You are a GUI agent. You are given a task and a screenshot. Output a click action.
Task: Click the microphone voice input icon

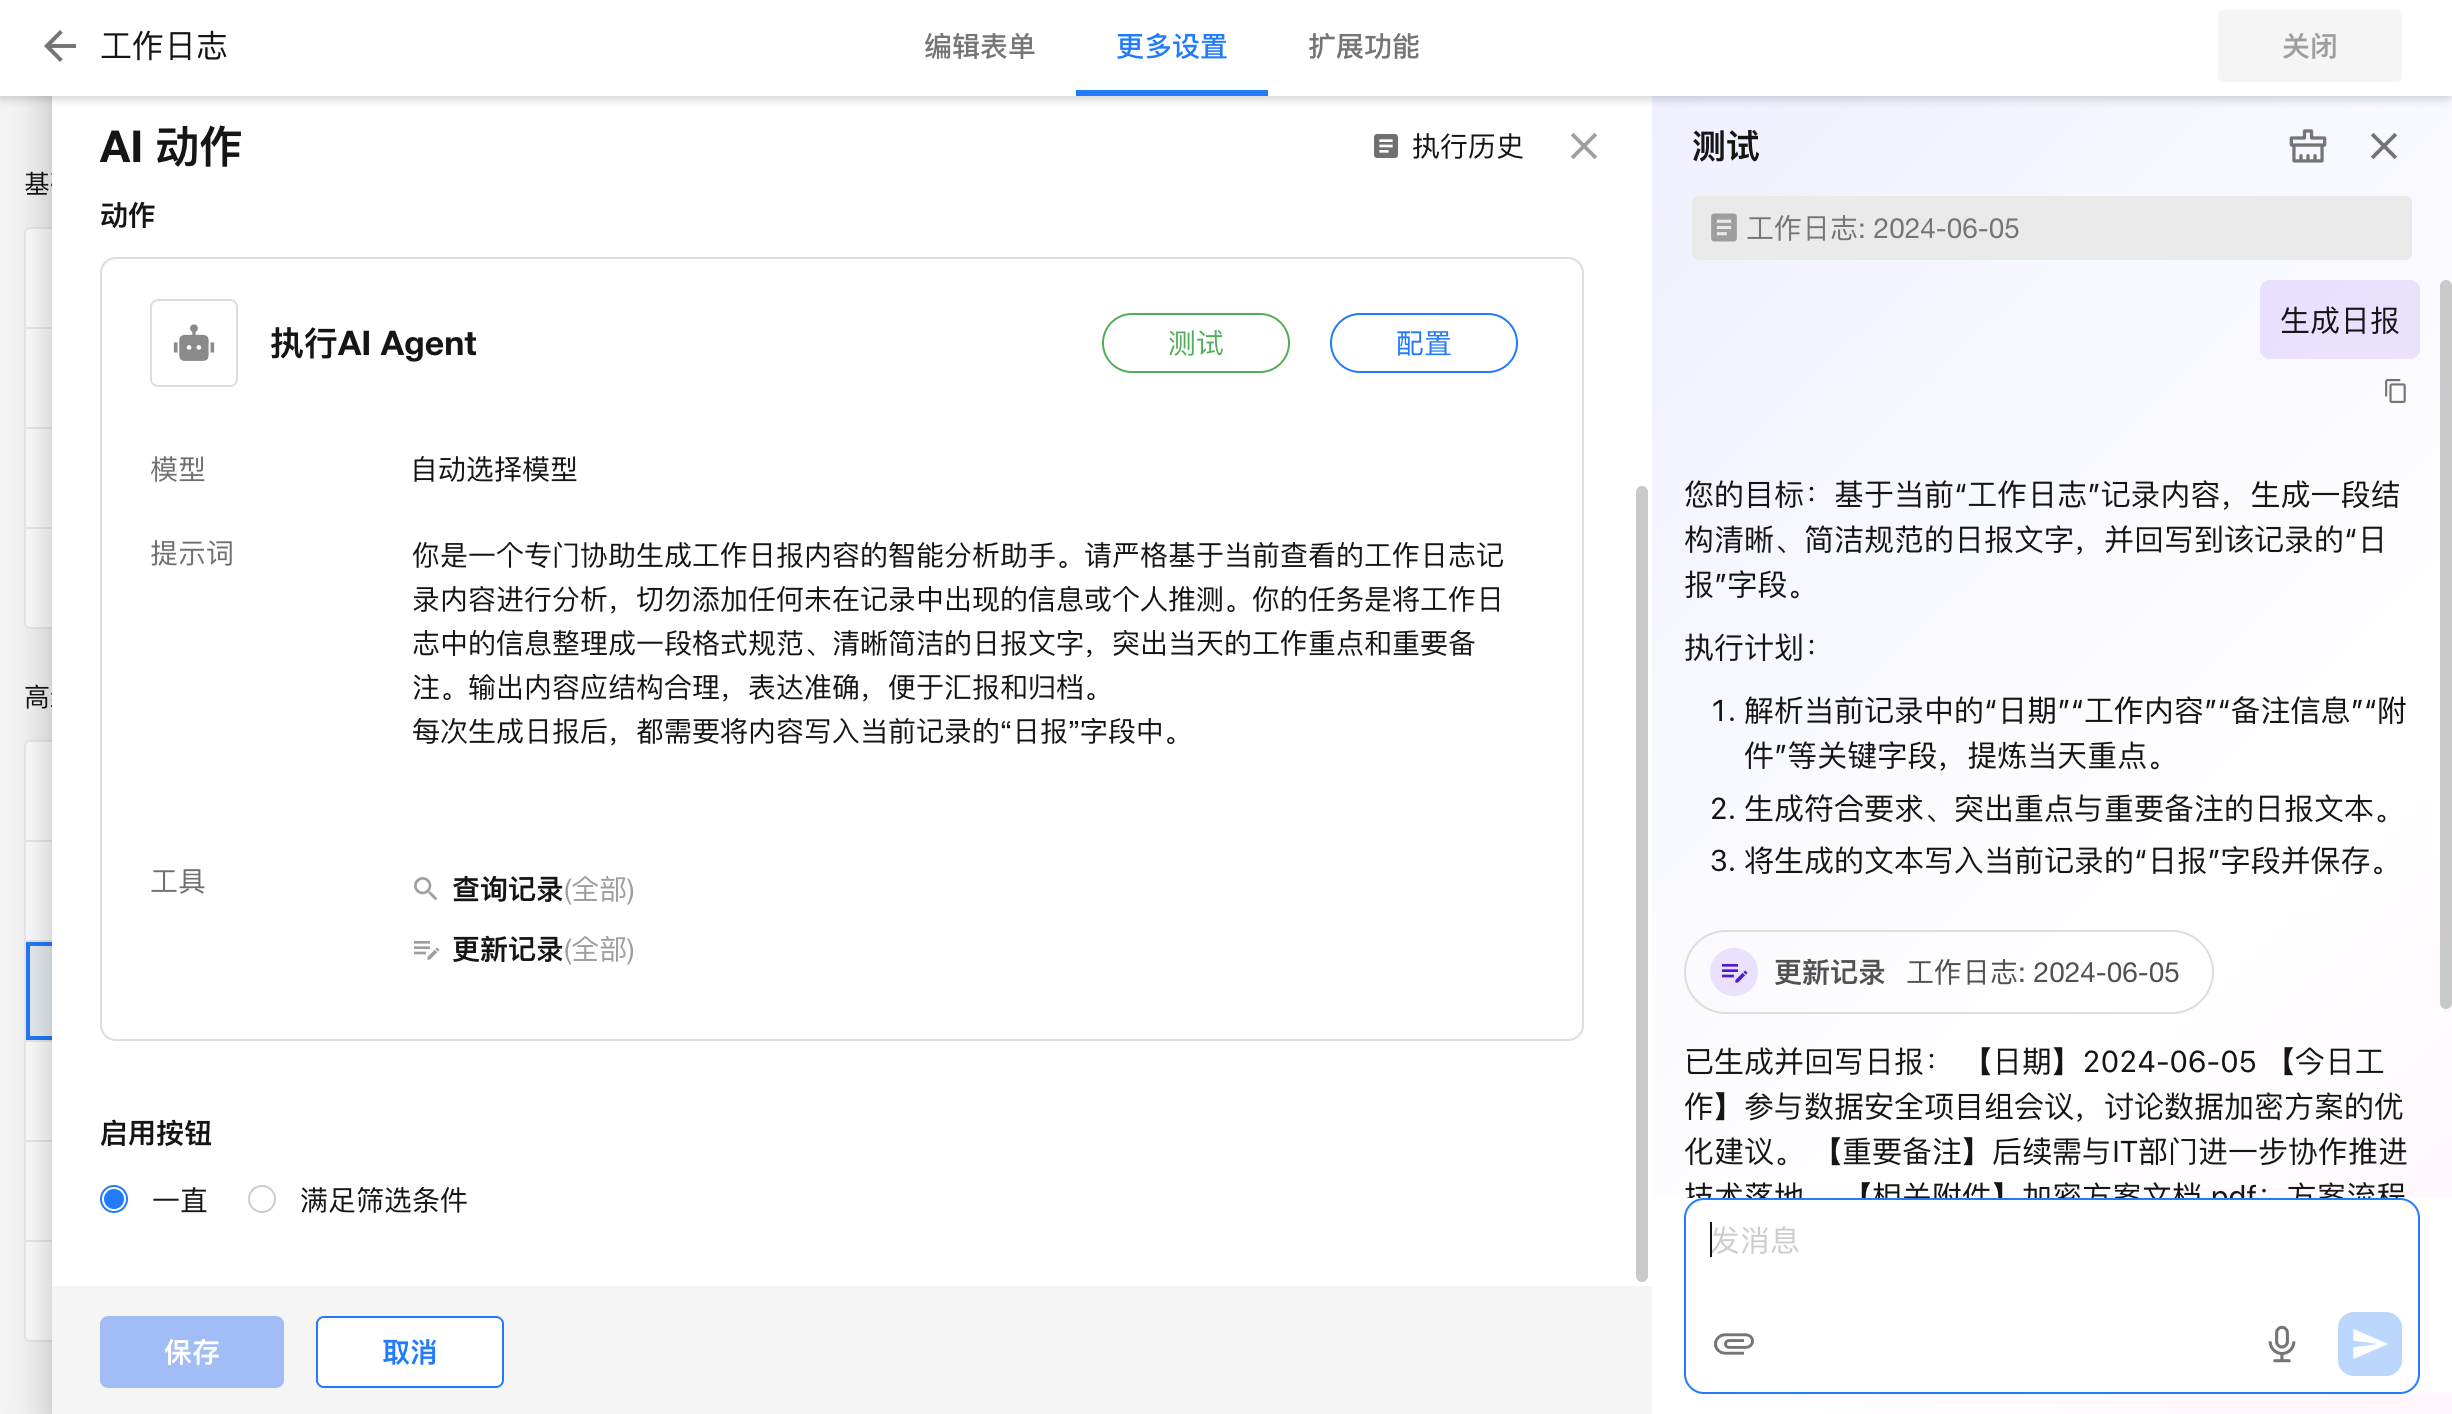click(x=2281, y=1343)
